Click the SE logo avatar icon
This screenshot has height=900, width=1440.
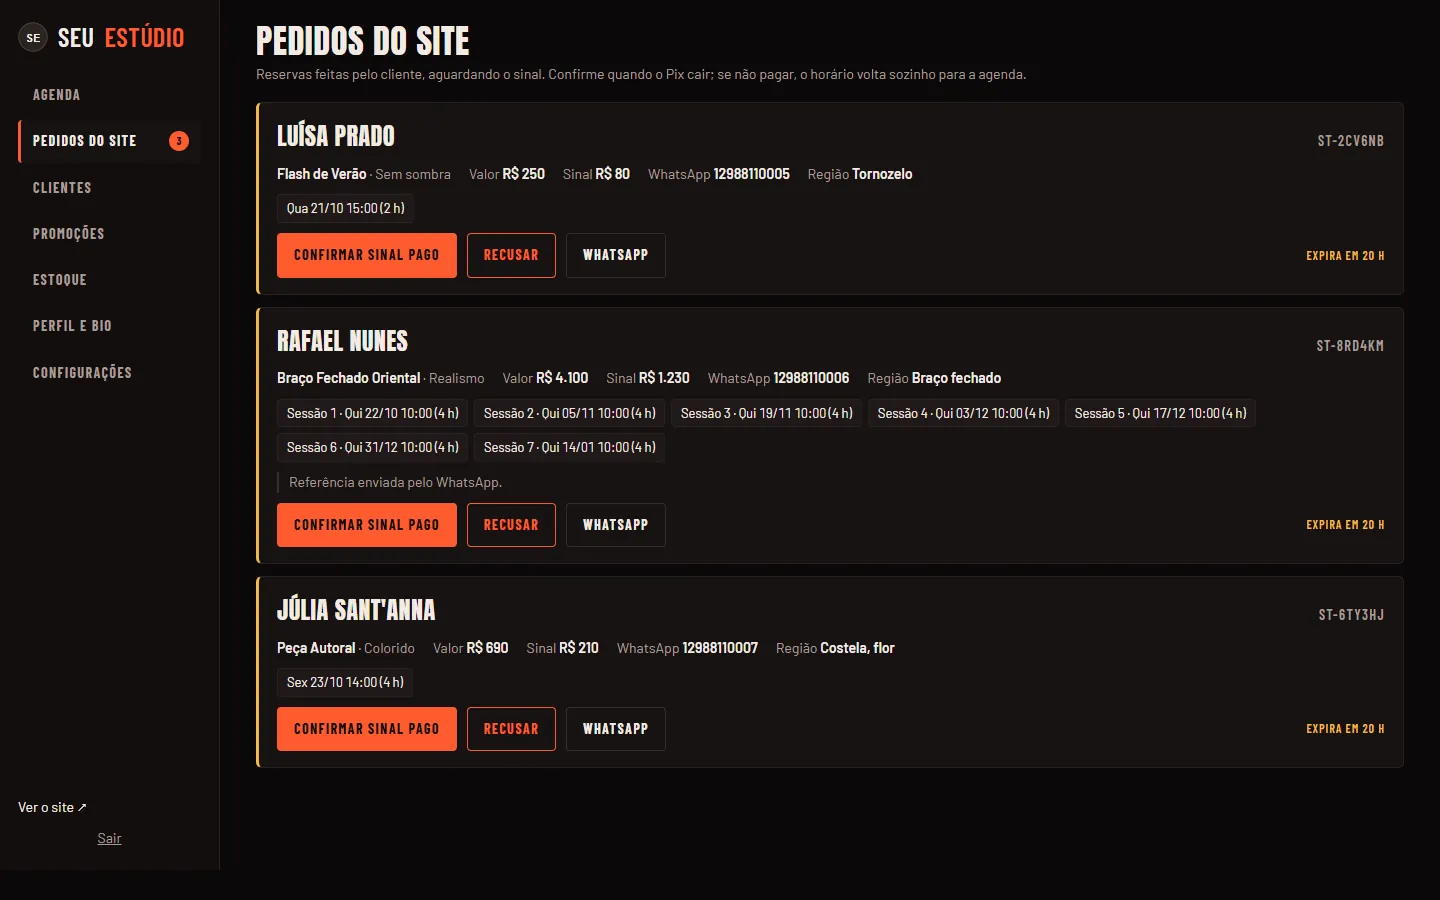tap(33, 38)
